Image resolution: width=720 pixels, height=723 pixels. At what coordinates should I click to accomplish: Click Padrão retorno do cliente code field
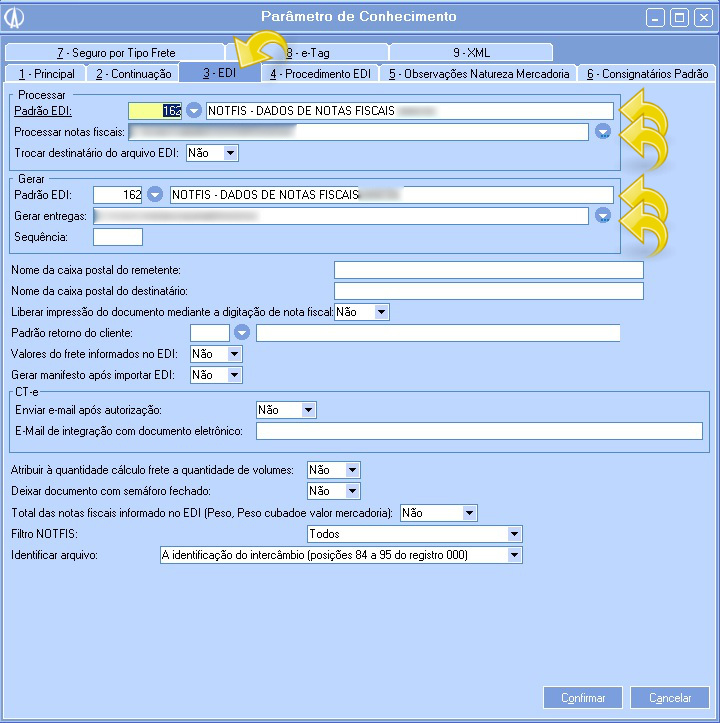tap(209, 333)
